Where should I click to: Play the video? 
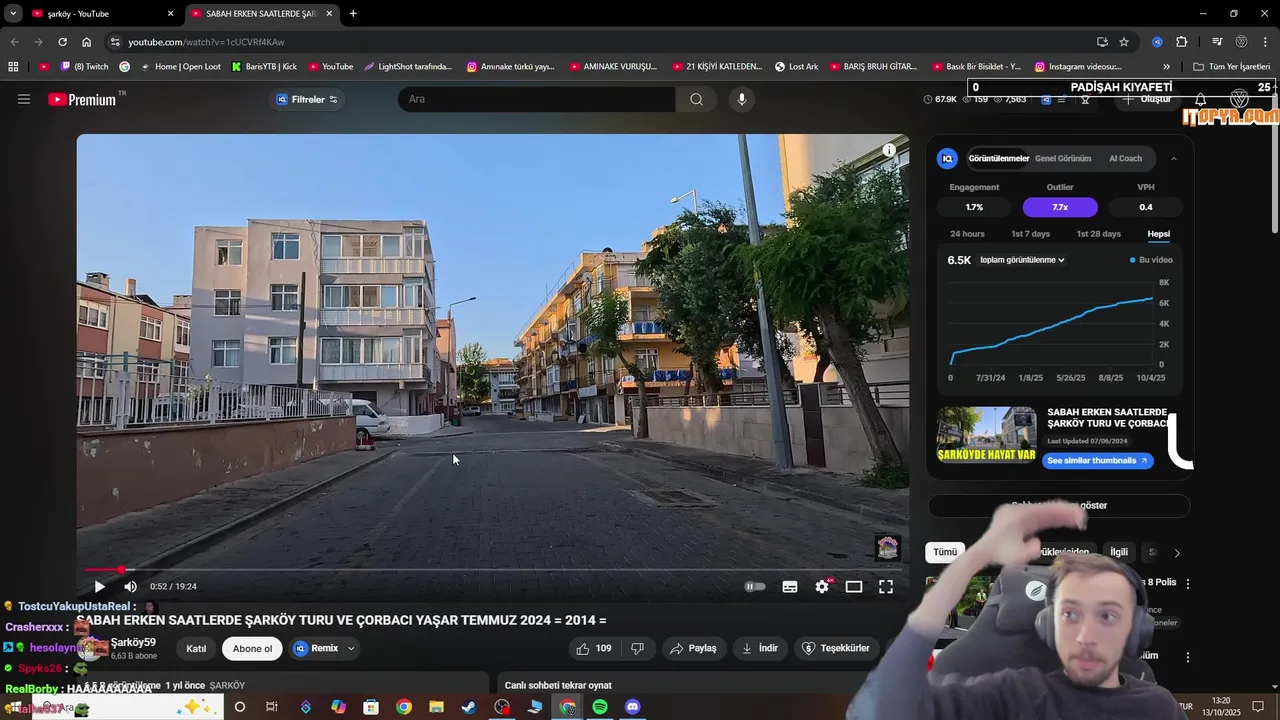99,587
